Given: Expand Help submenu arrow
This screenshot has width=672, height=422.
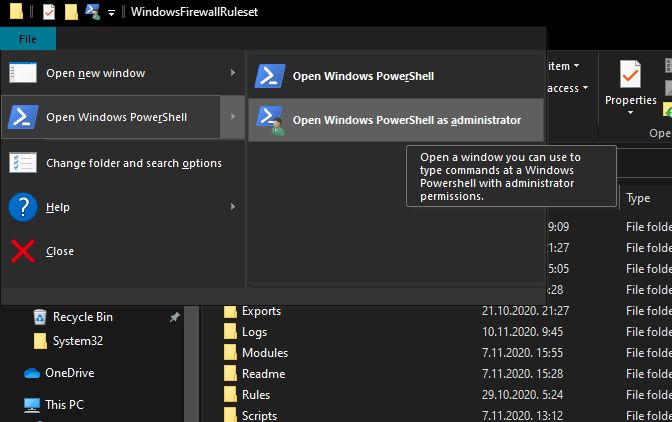Looking at the screenshot, I should 233,207.
